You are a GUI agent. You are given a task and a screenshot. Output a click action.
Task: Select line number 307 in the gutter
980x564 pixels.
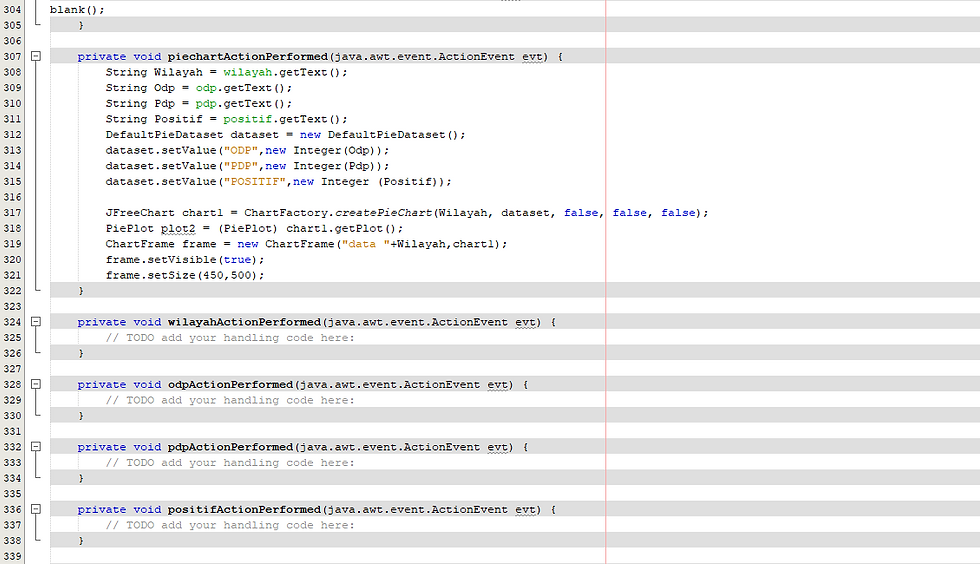click(x=12, y=56)
